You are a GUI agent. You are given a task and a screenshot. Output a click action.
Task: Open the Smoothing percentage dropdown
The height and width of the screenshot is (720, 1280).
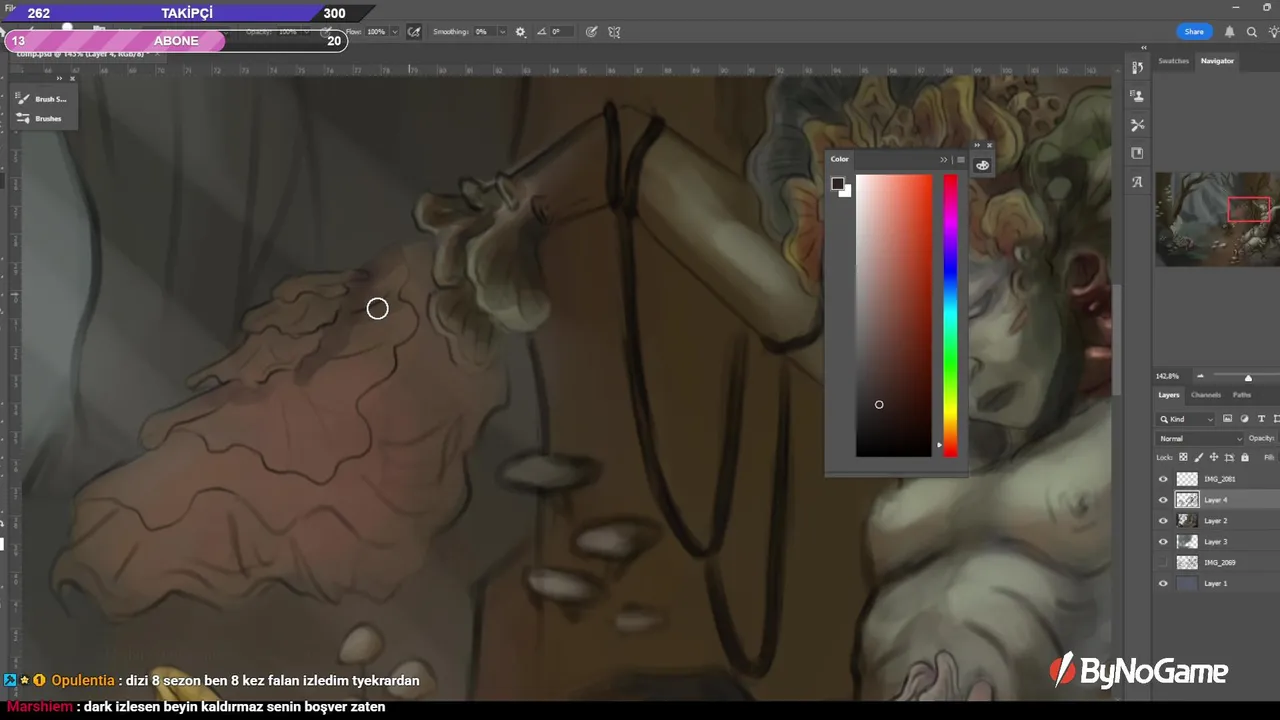point(502,32)
